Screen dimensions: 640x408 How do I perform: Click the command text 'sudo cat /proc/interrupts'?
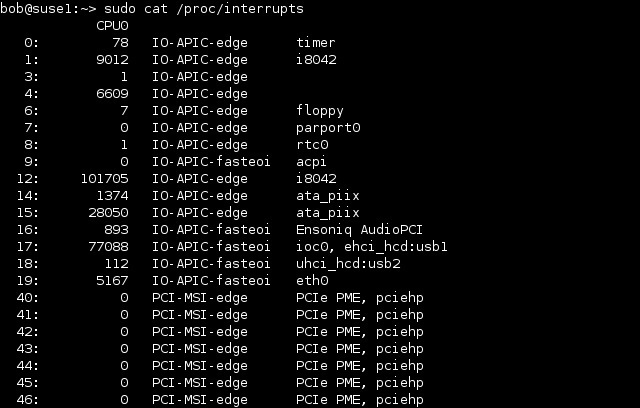(204, 9)
